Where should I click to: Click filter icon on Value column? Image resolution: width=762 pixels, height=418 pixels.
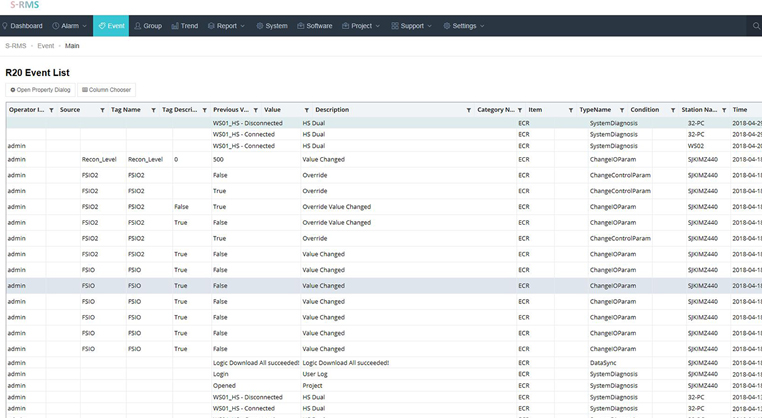click(x=306, y=110)
